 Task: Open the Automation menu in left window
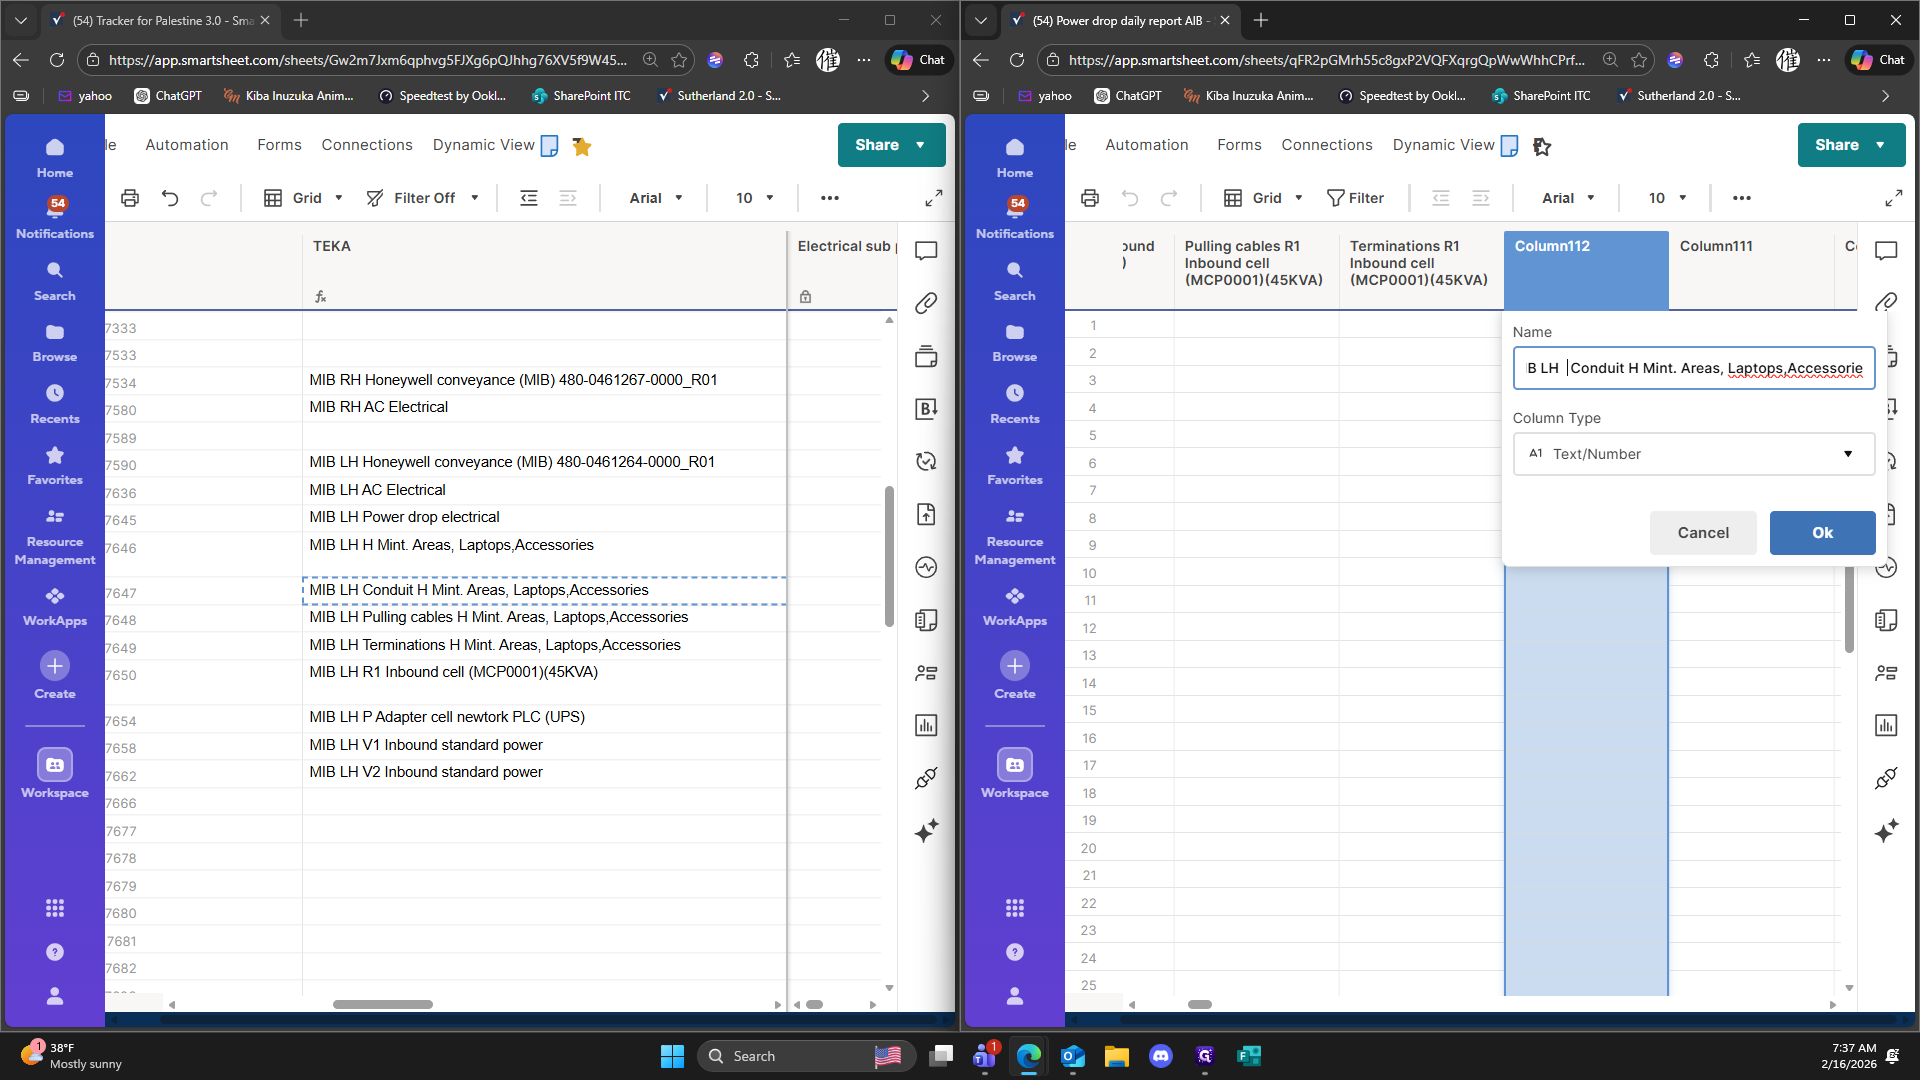187,145
